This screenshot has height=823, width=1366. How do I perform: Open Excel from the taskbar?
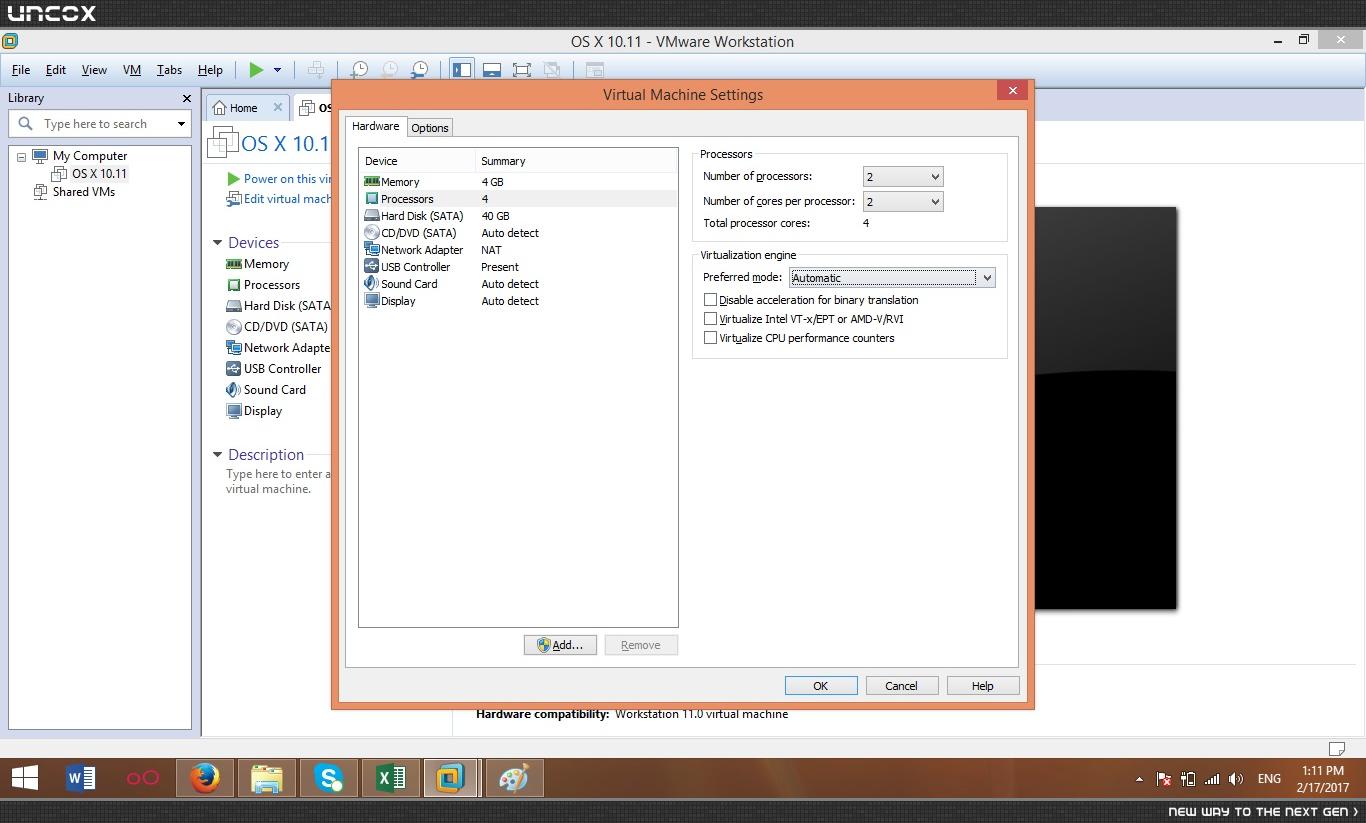[391, 778]
